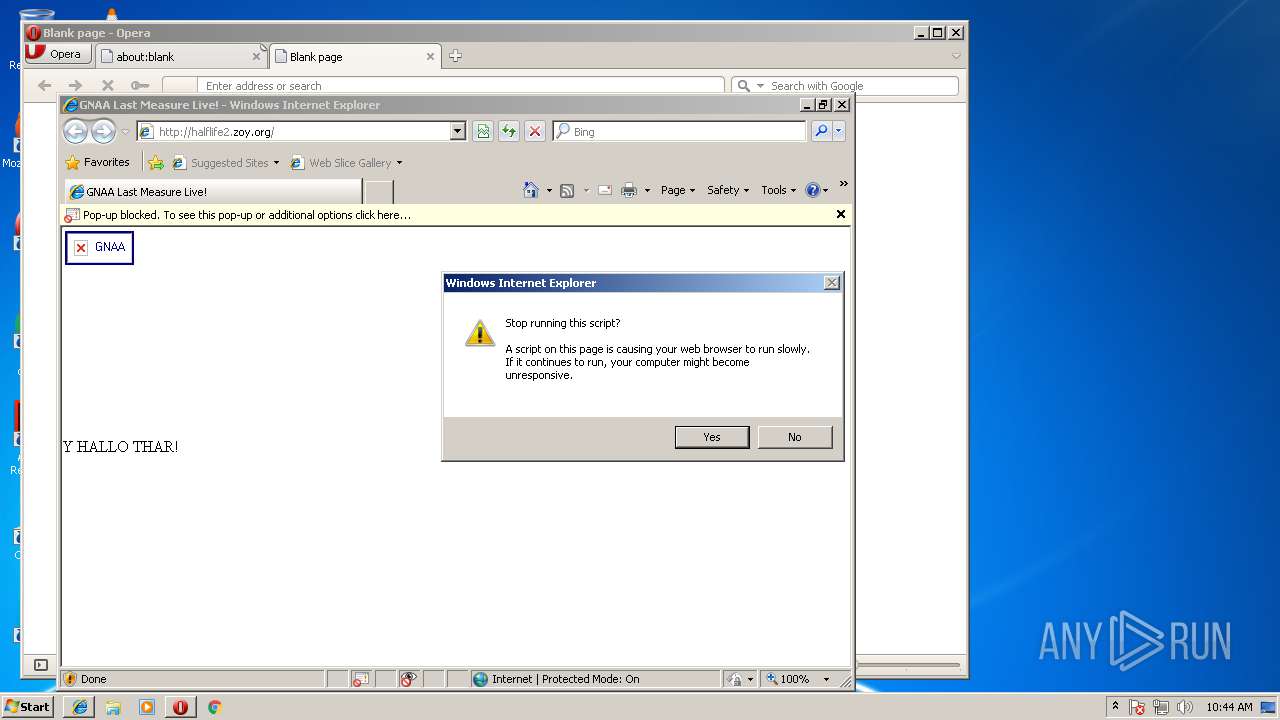
Task: Click the Read Mail icon
Action: click(605, 190)
